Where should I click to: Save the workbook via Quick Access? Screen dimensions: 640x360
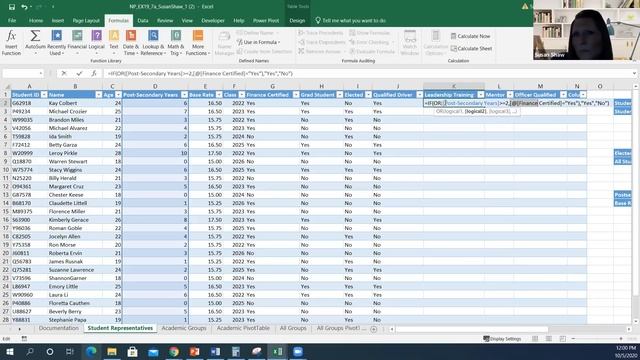[x=11, y=7]
